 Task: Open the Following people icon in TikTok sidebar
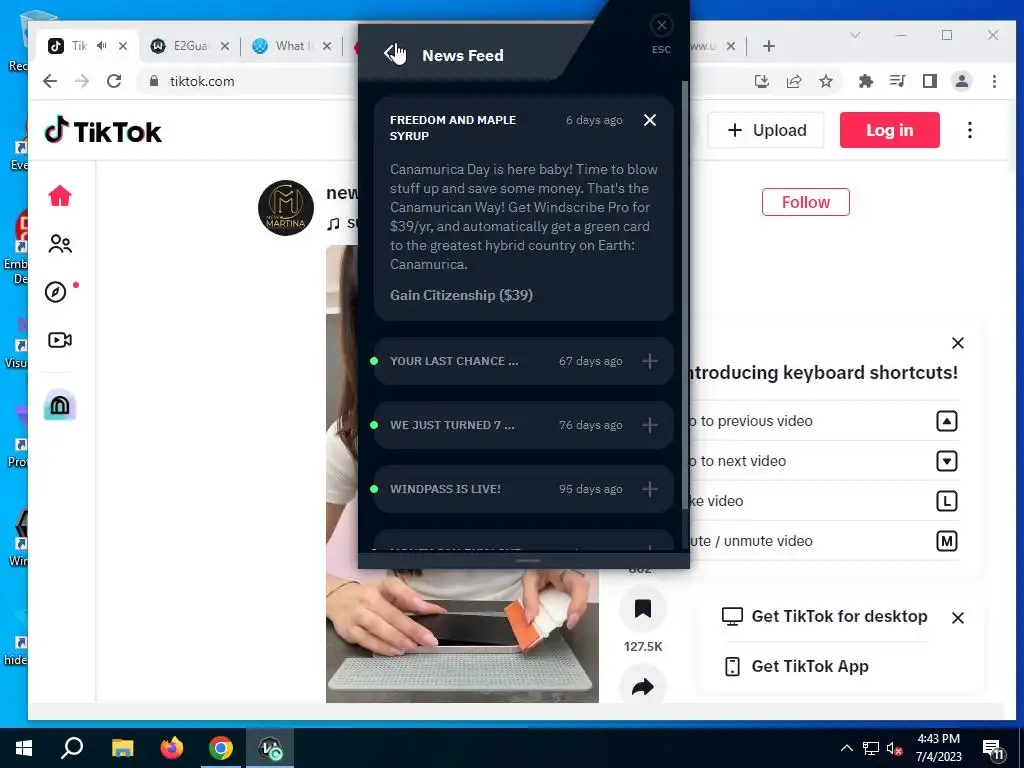pyautogui.click(x=59, y=244)
